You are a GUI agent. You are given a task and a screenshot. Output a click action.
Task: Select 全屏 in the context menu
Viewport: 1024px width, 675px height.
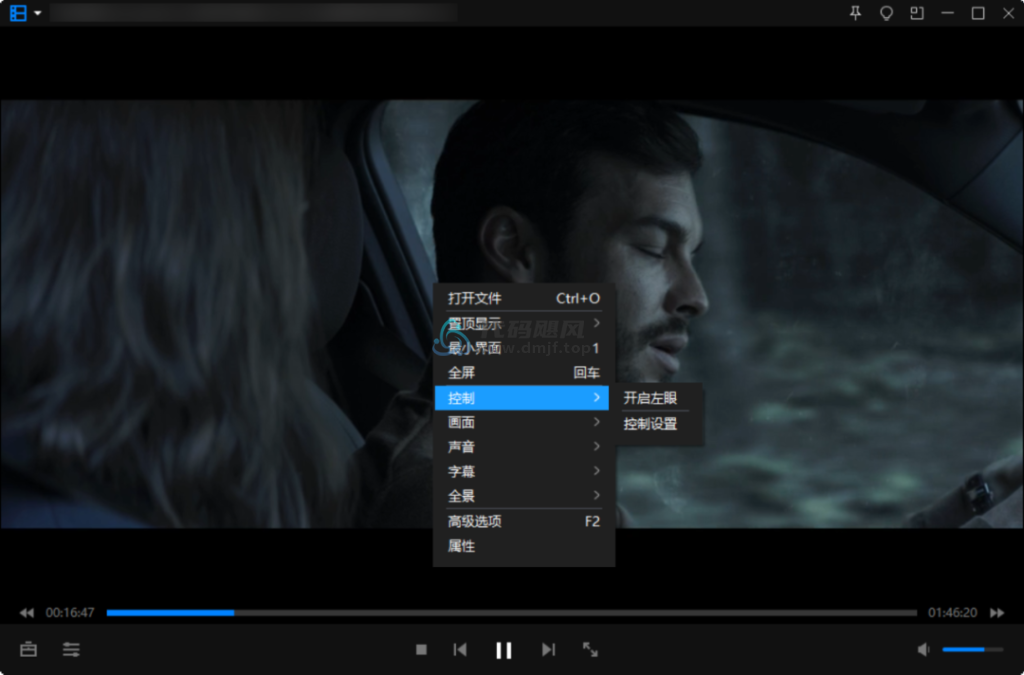(x=523, y=373)
